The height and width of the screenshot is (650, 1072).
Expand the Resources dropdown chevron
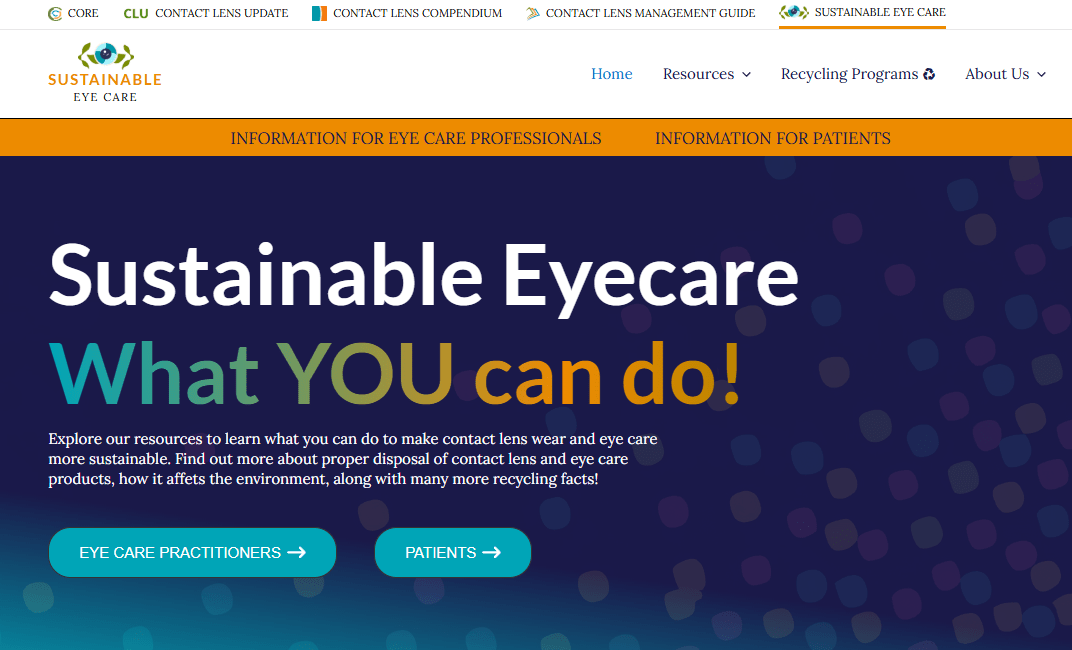coord(746,75)
